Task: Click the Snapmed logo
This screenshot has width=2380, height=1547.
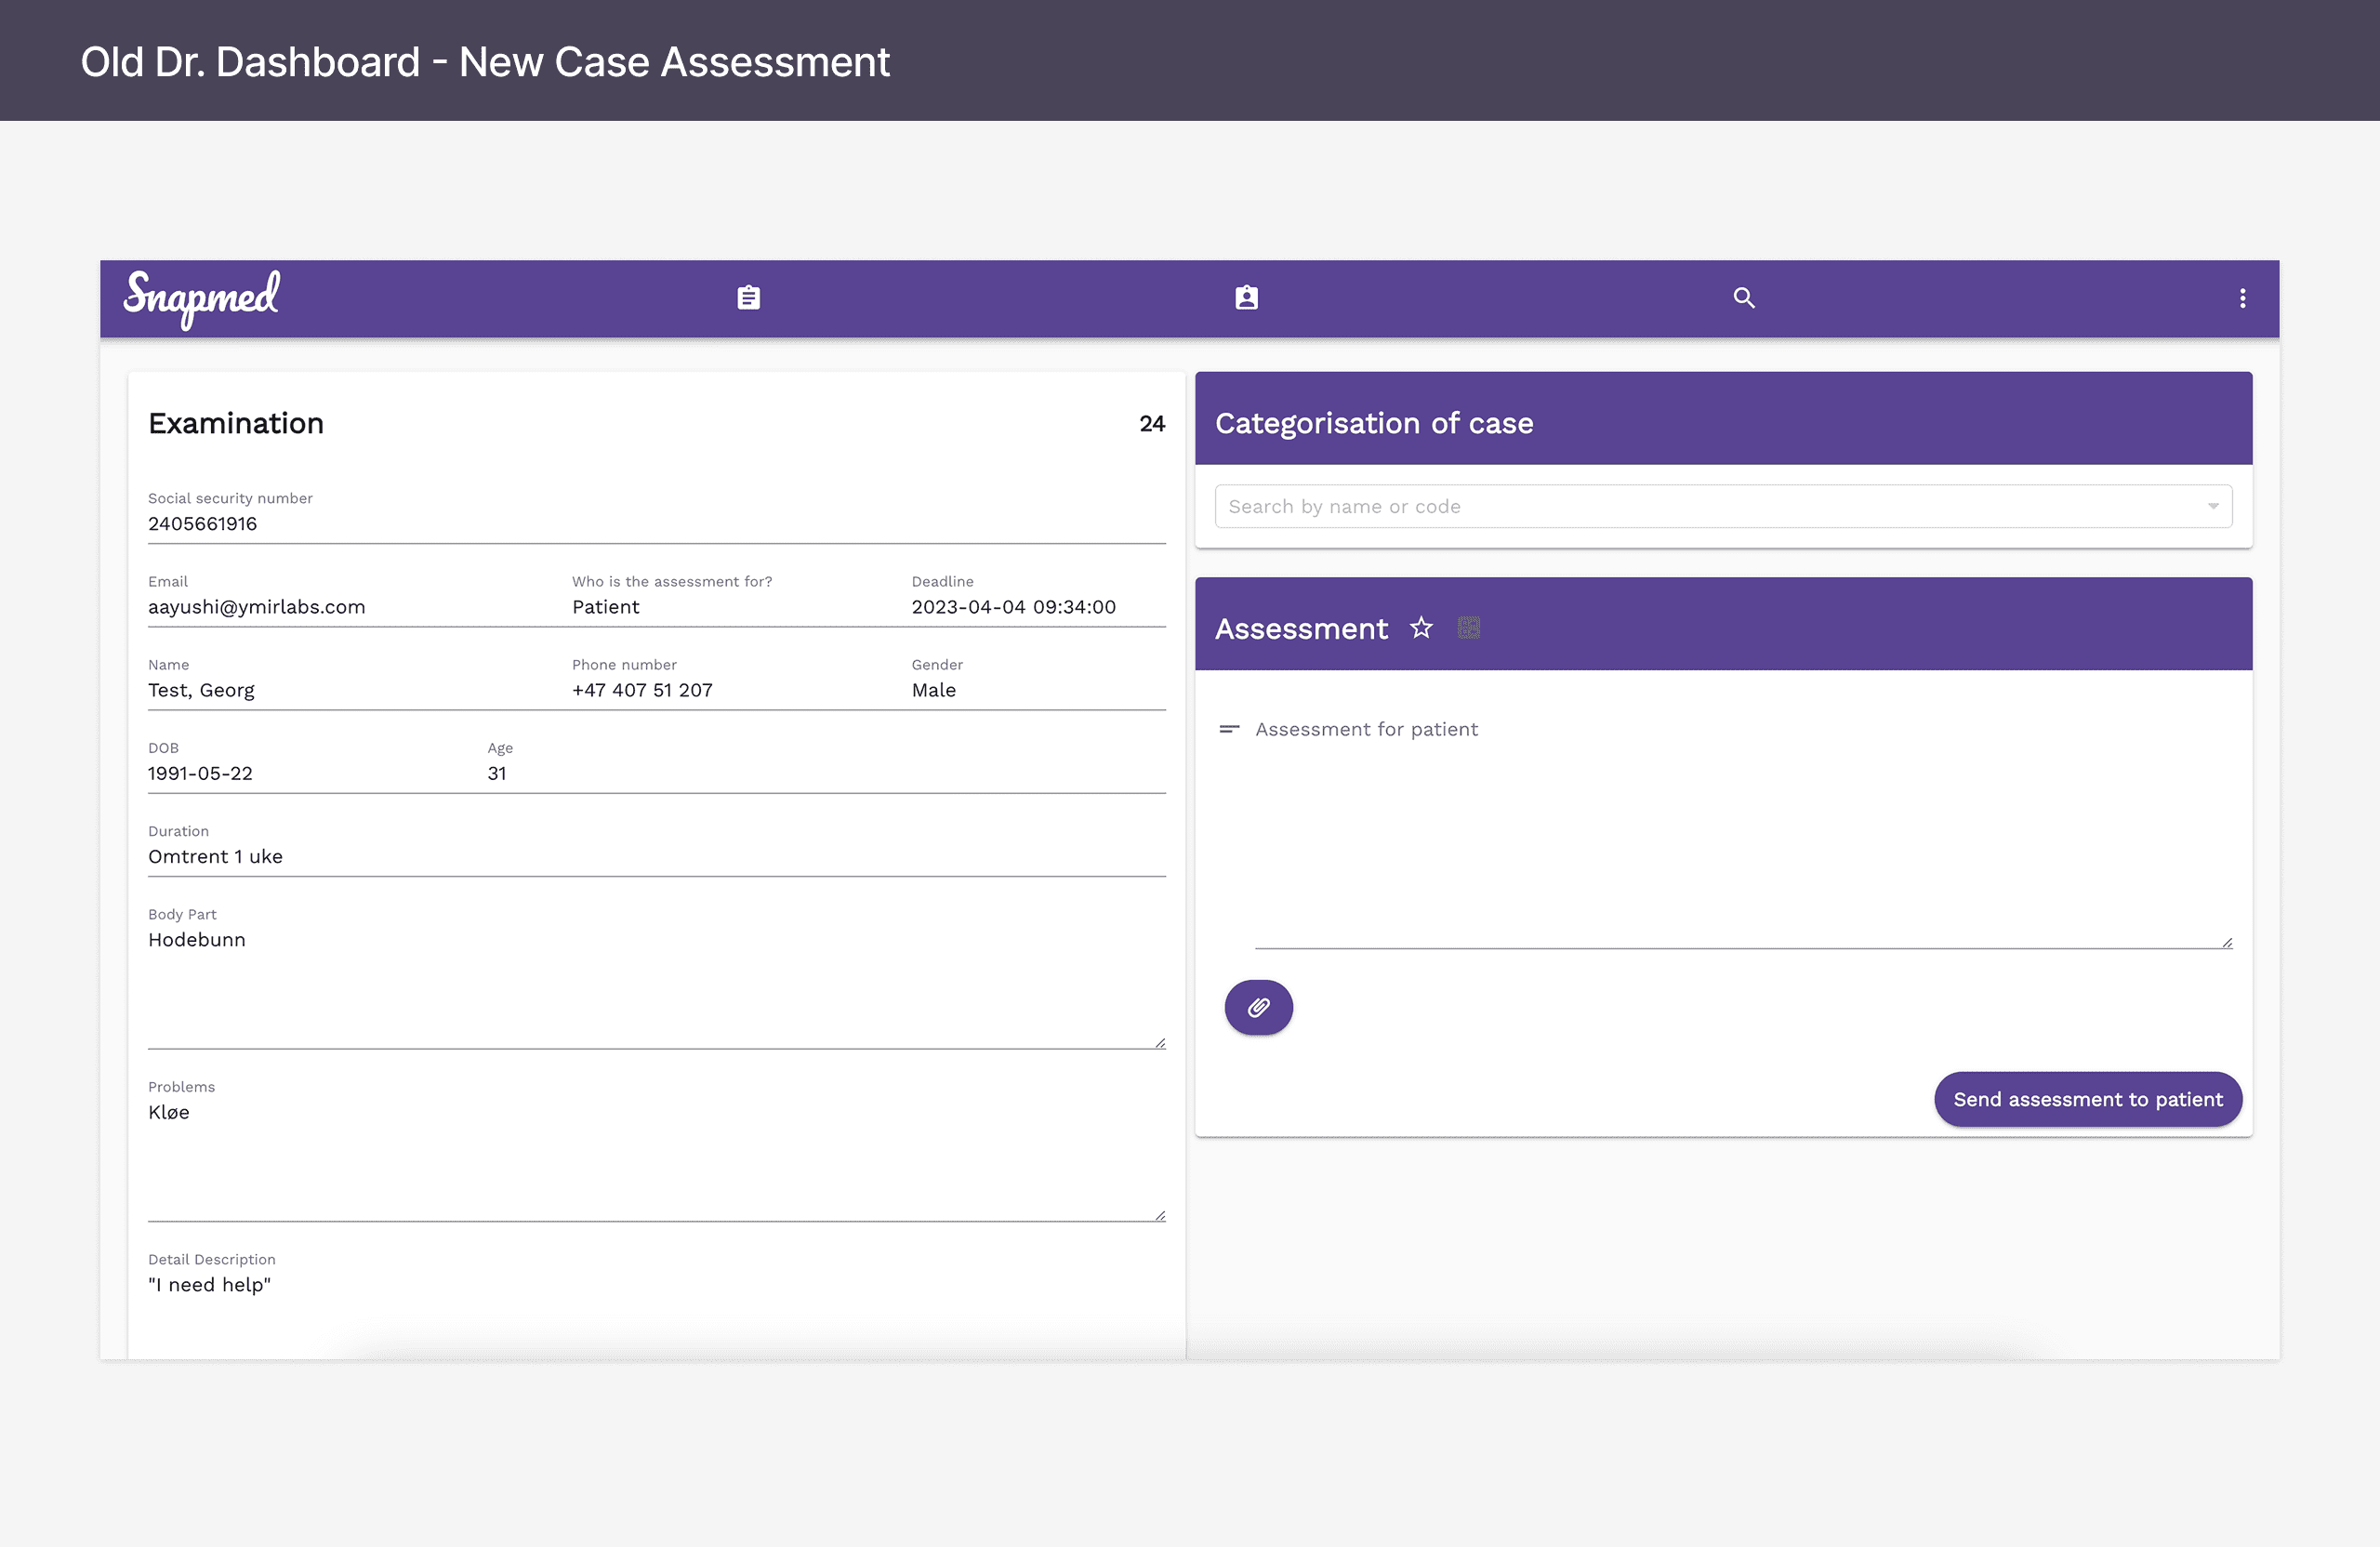Action: 201,297
